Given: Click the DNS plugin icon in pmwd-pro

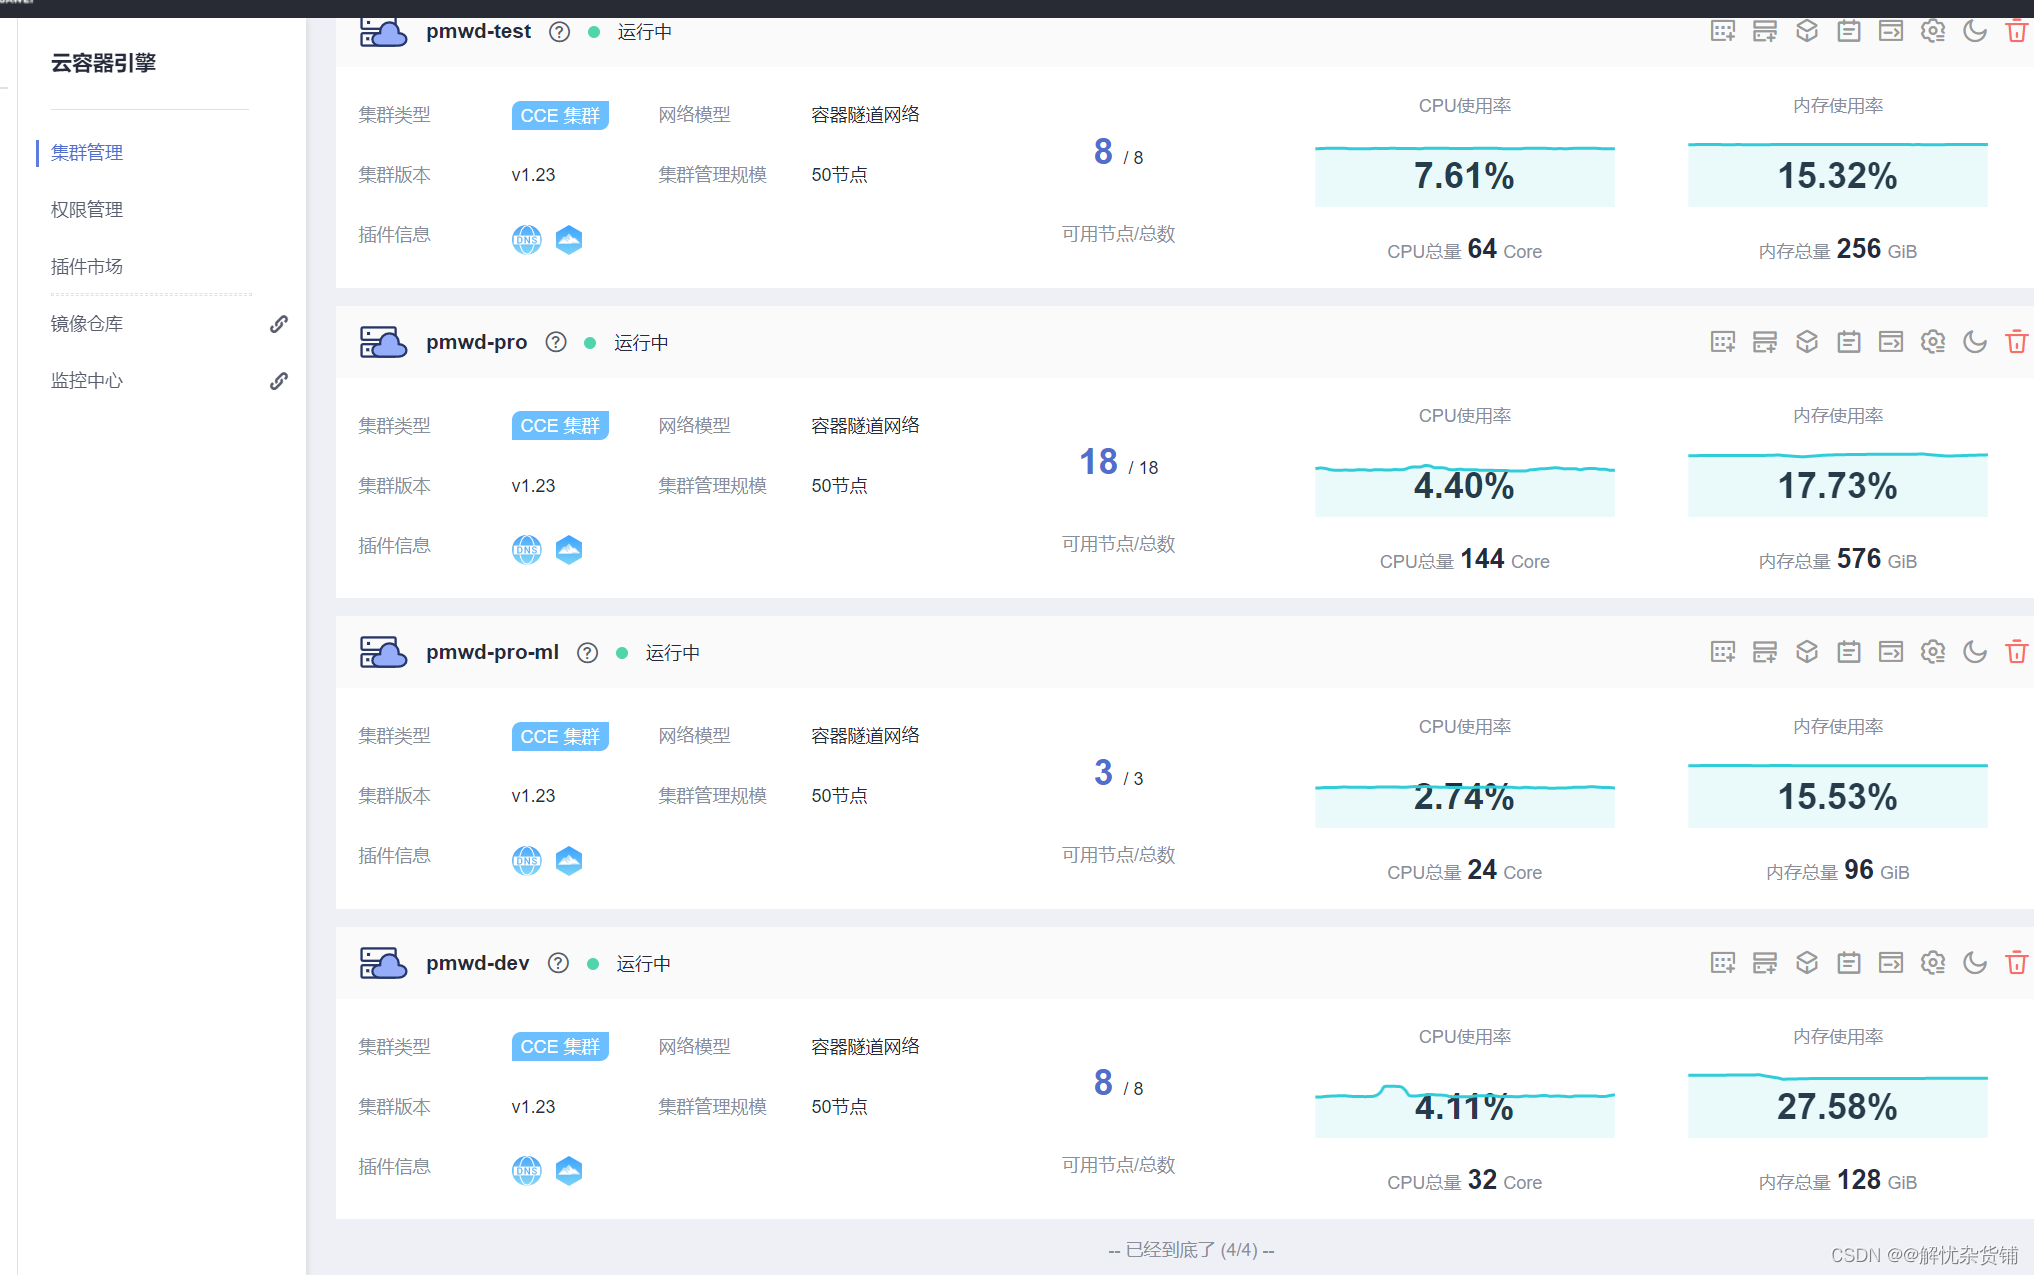Looking at the screenshot, I should (x=527, y=549).
